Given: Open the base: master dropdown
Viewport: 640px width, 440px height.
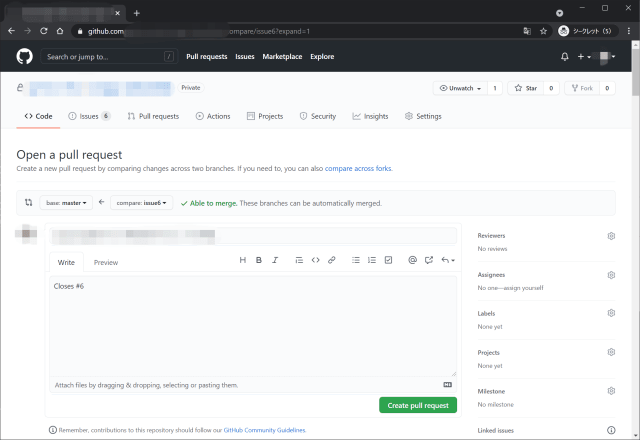Looking at the screenshot, I should (x=66, y=203).
